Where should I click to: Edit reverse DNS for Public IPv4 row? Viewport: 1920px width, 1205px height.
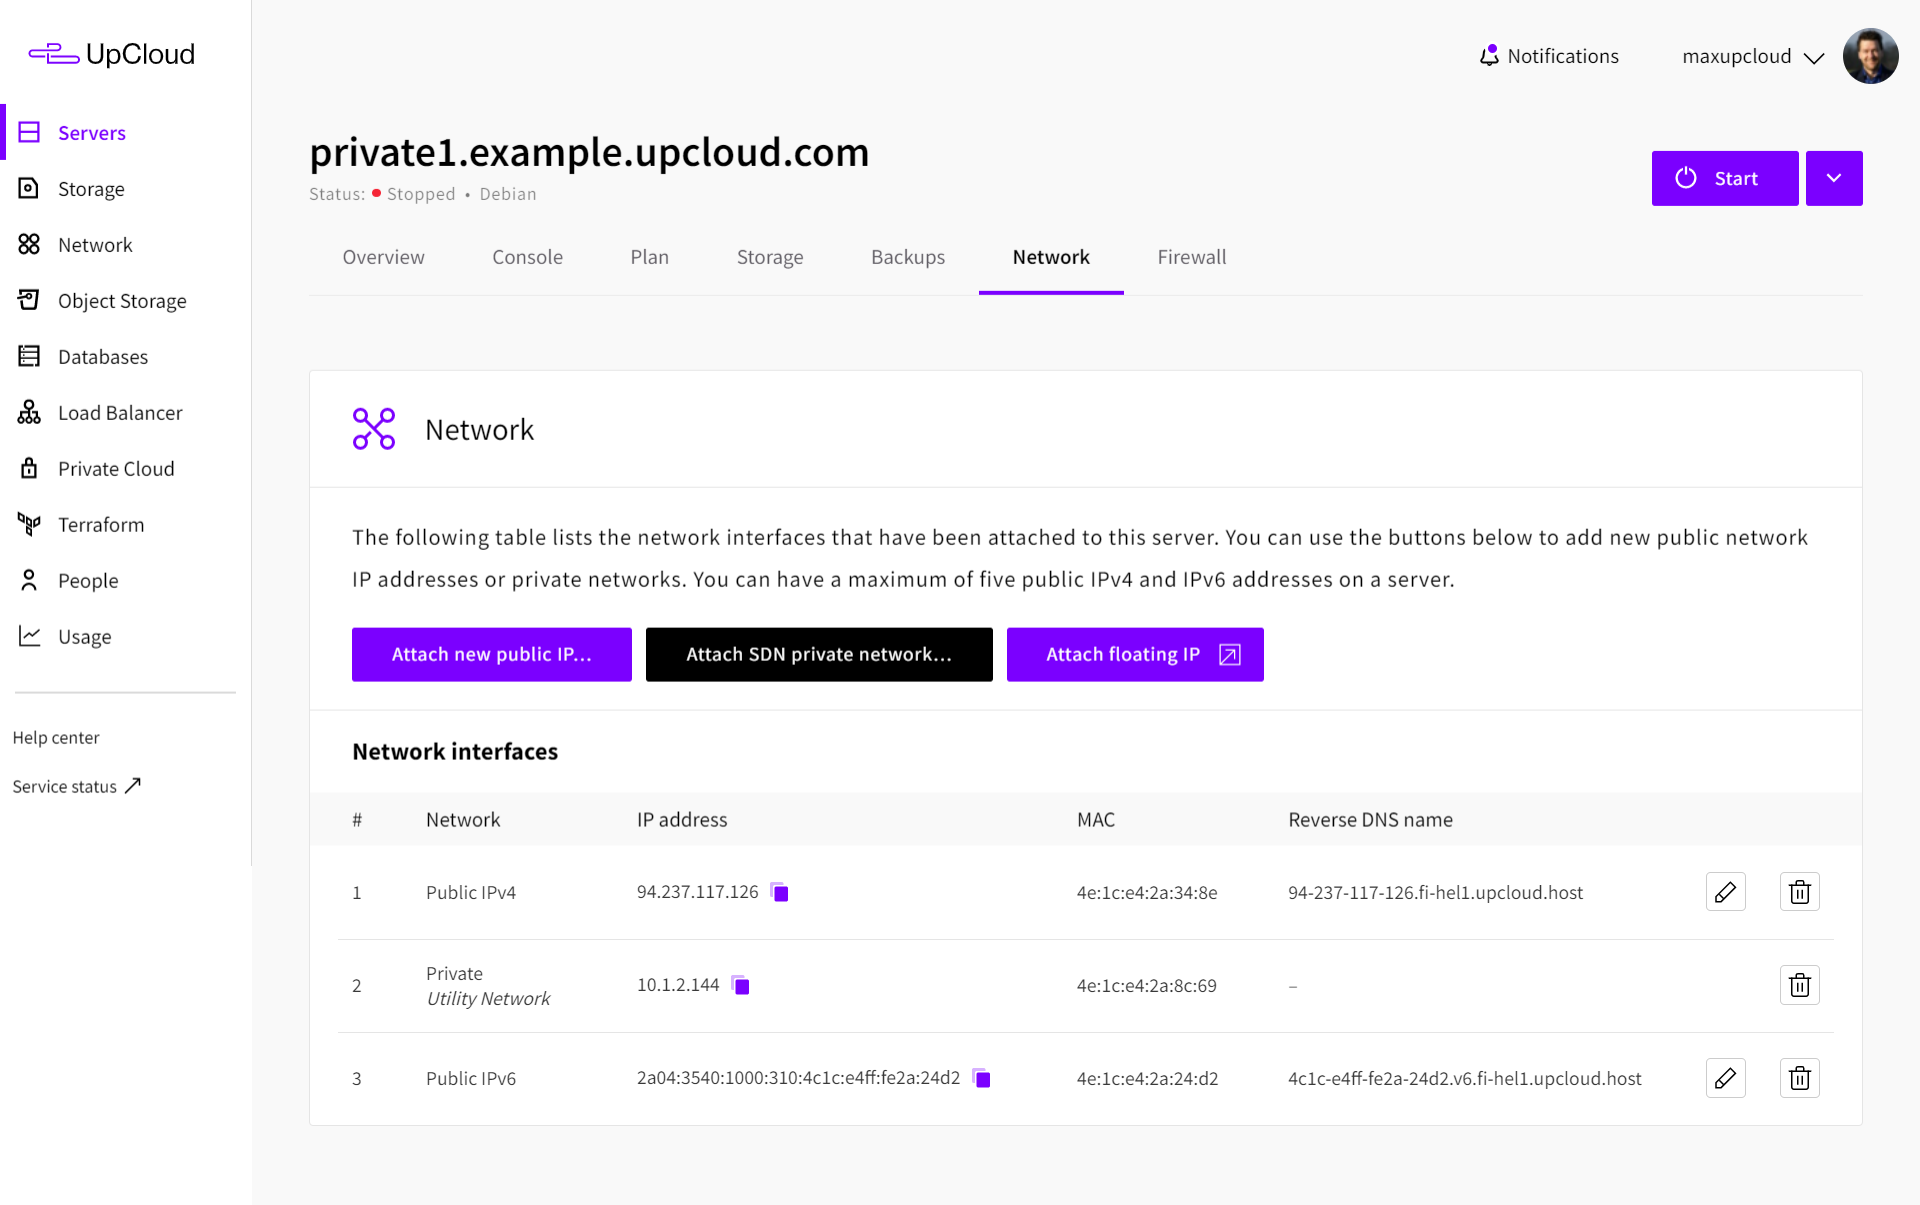1725,892
